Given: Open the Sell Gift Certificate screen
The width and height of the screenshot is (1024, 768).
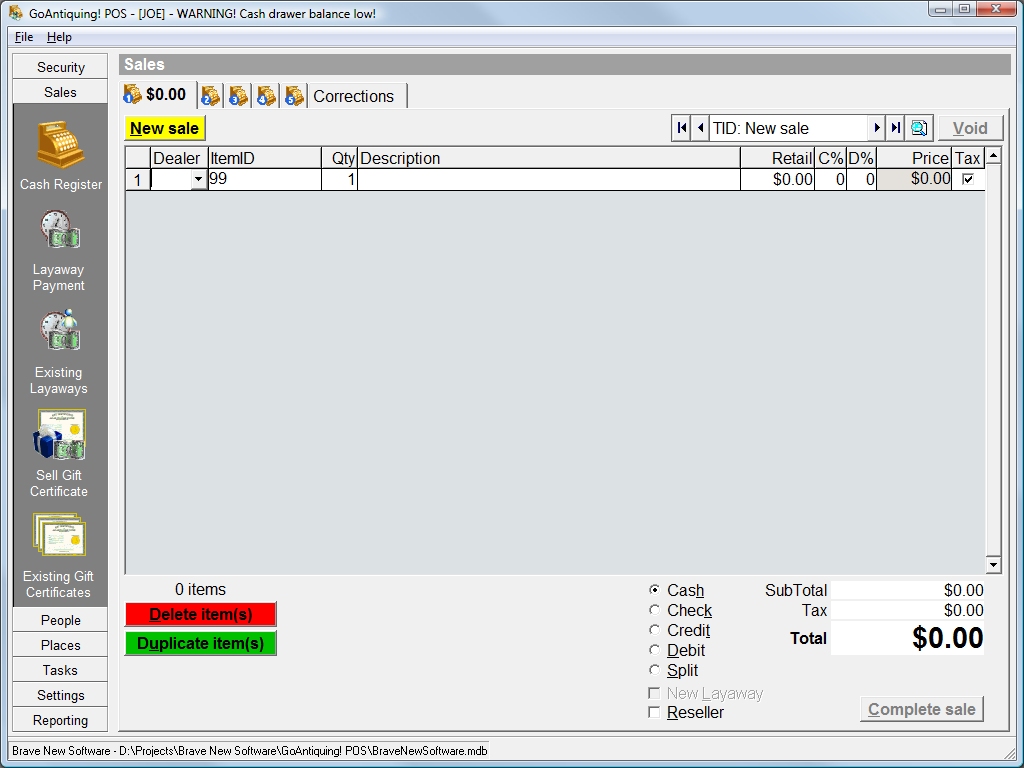Looking at the screenshot, I should tap(59, 454).
